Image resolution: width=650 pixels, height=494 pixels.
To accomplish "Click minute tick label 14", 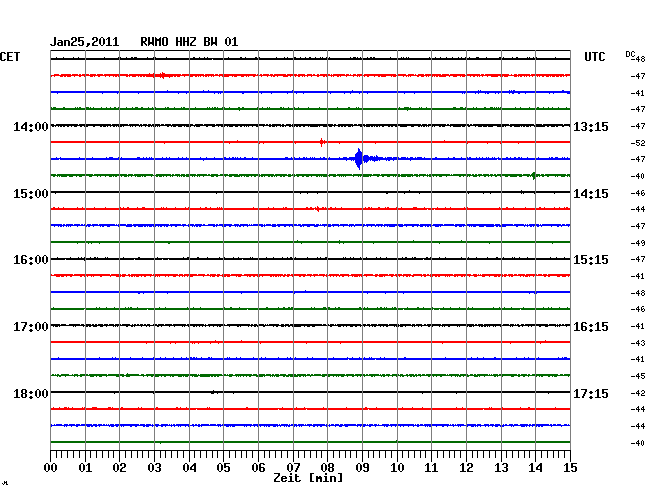I will (535, 467).
